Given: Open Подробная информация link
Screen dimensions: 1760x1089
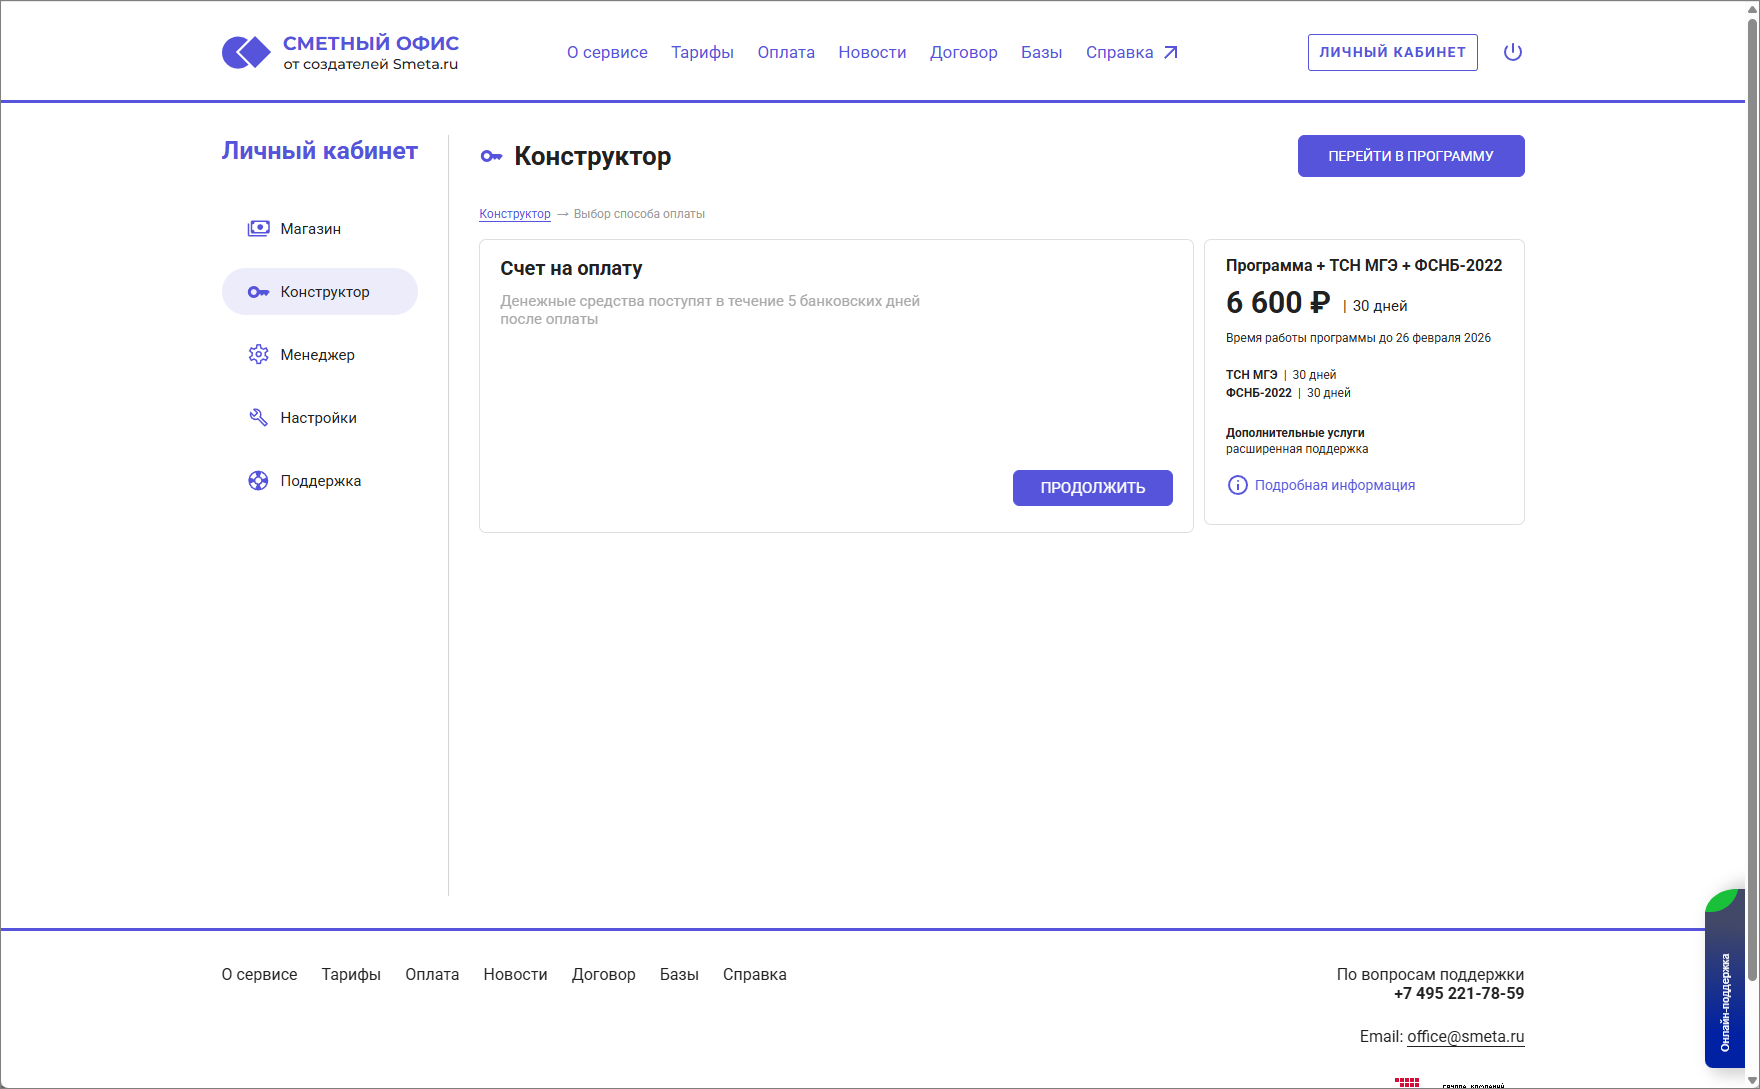Looking at the screenshot, I should coord(1334,485).
